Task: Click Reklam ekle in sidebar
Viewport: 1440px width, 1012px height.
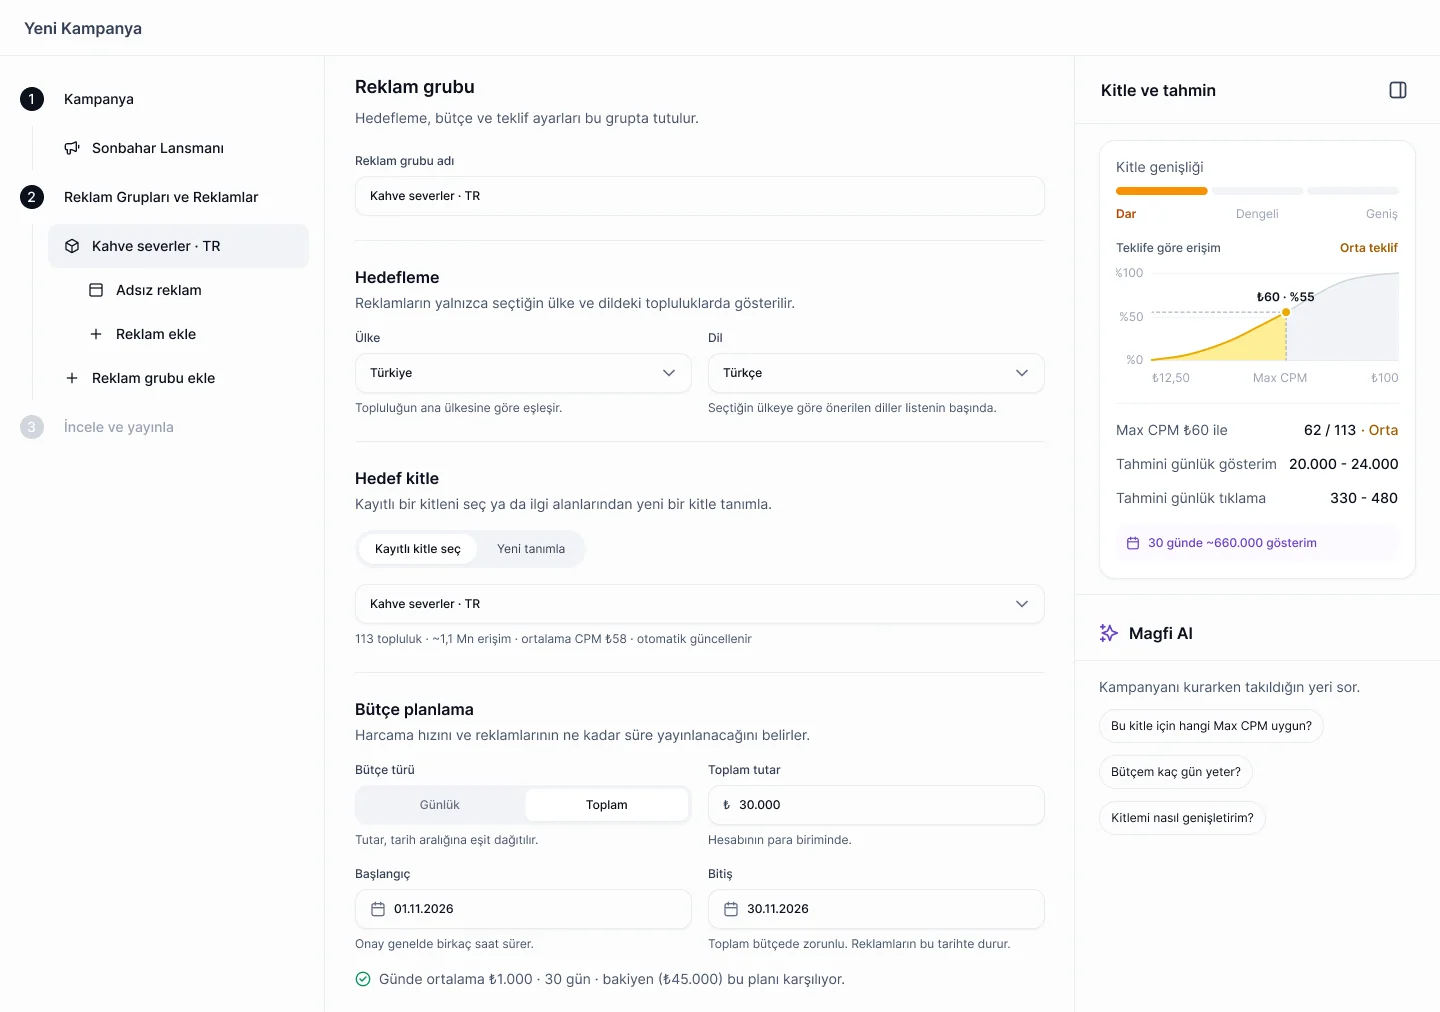Action: coord(156,334)
